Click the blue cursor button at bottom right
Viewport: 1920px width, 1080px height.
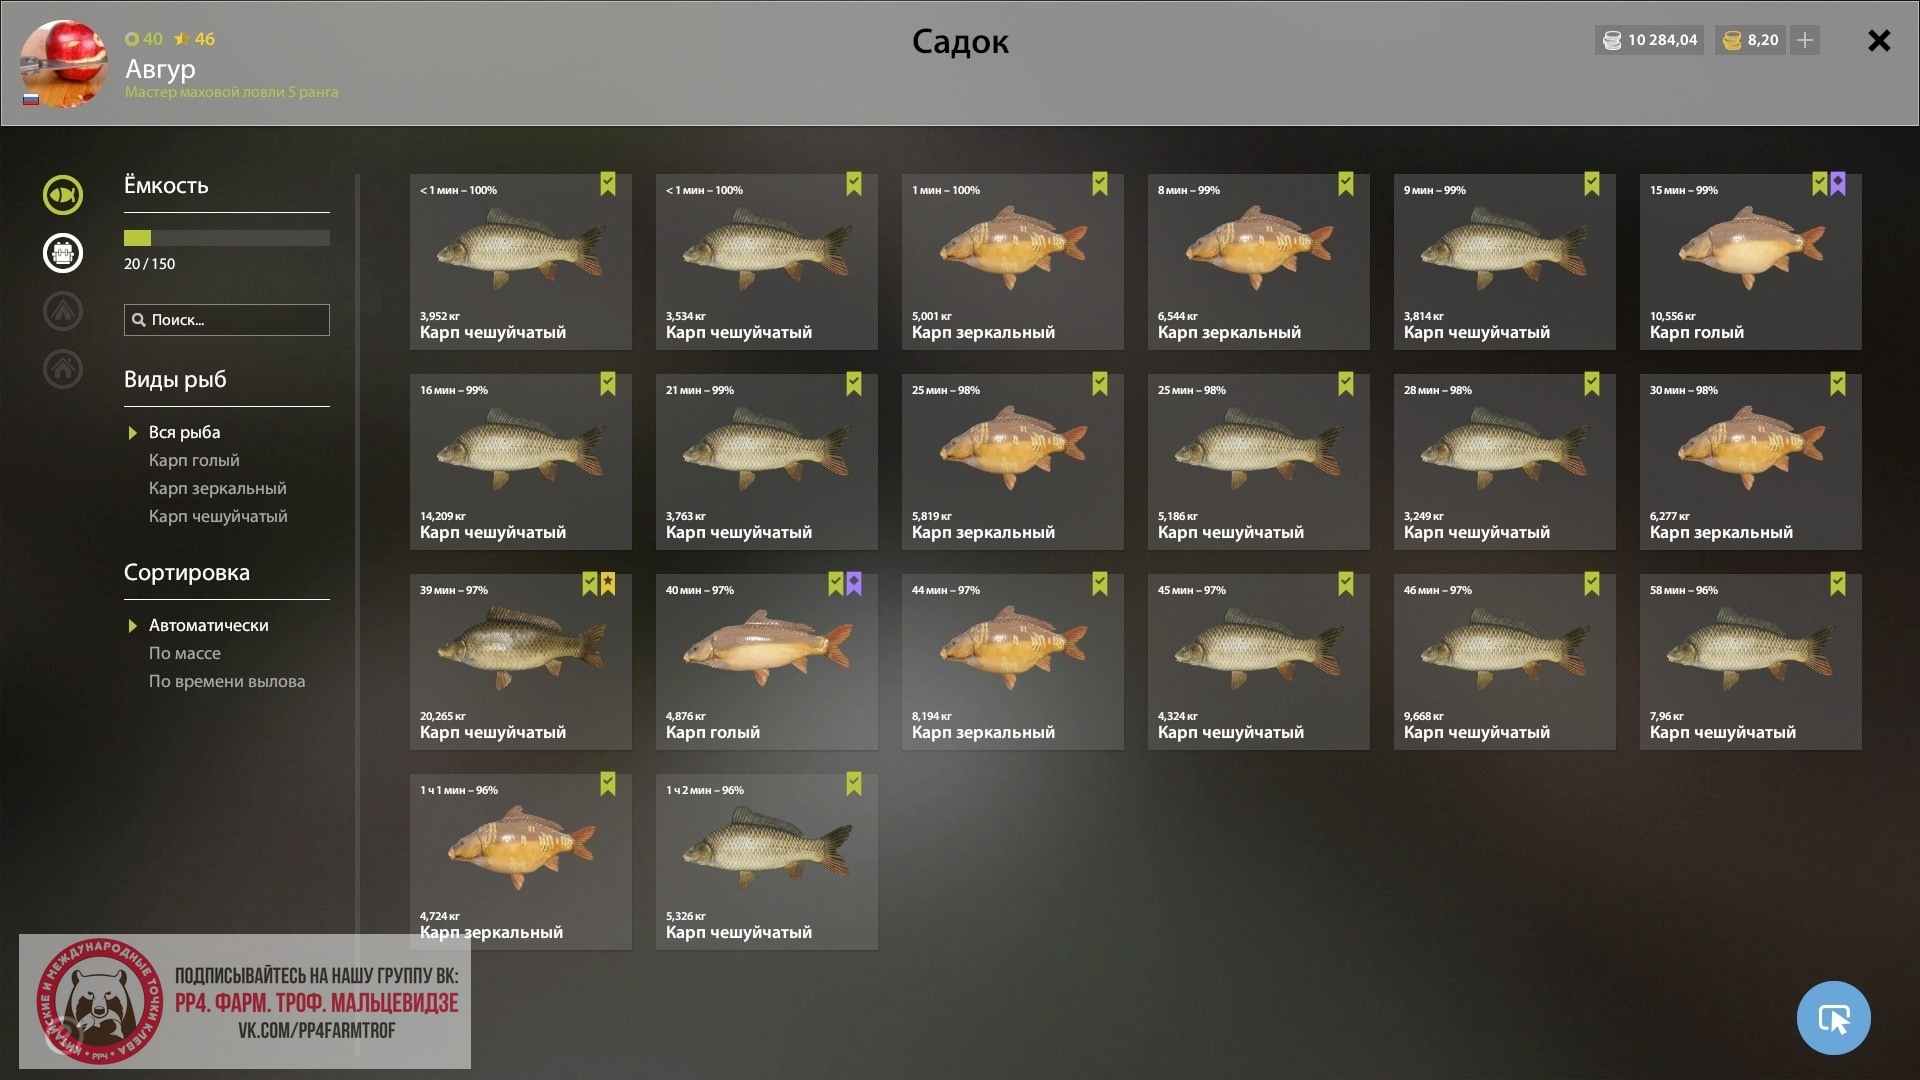point(1833,1018)
